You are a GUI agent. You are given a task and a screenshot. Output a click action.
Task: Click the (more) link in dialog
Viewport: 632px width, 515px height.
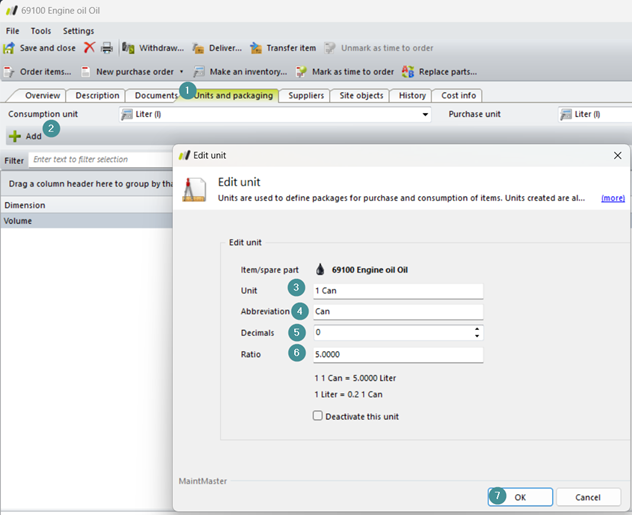point(612,198)
